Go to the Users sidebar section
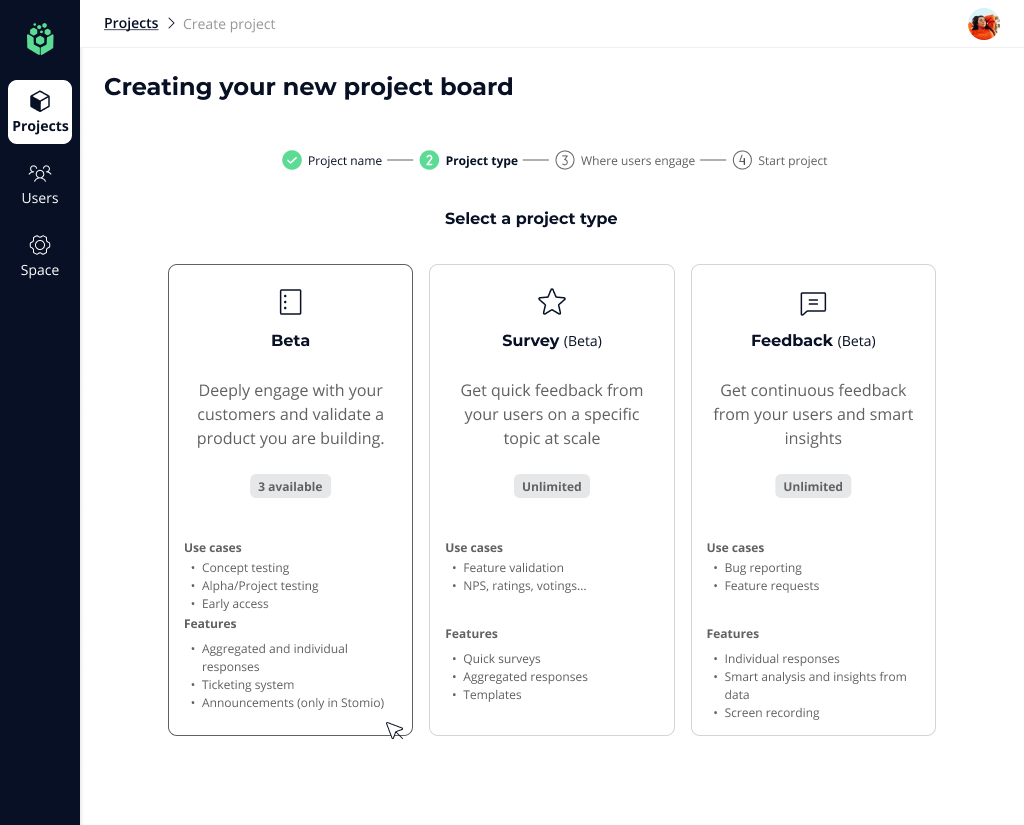This screenshot has height=825, width=1024. (40, 184)
